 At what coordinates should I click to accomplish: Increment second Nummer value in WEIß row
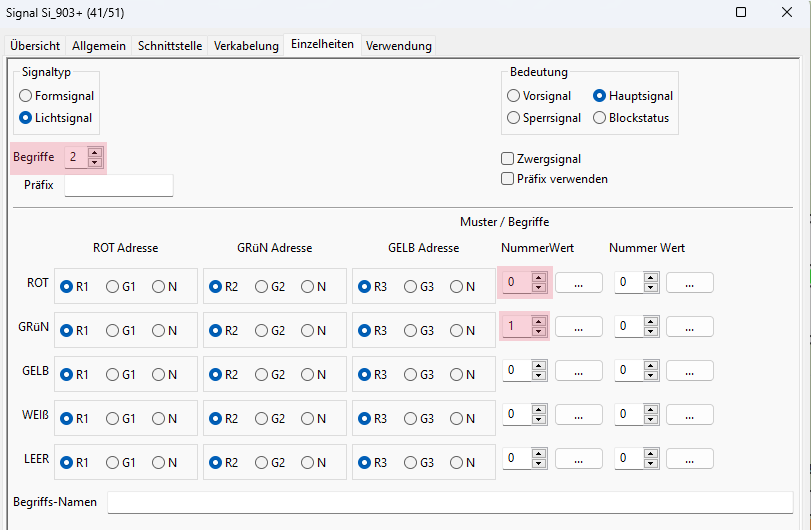click(649, 410)
